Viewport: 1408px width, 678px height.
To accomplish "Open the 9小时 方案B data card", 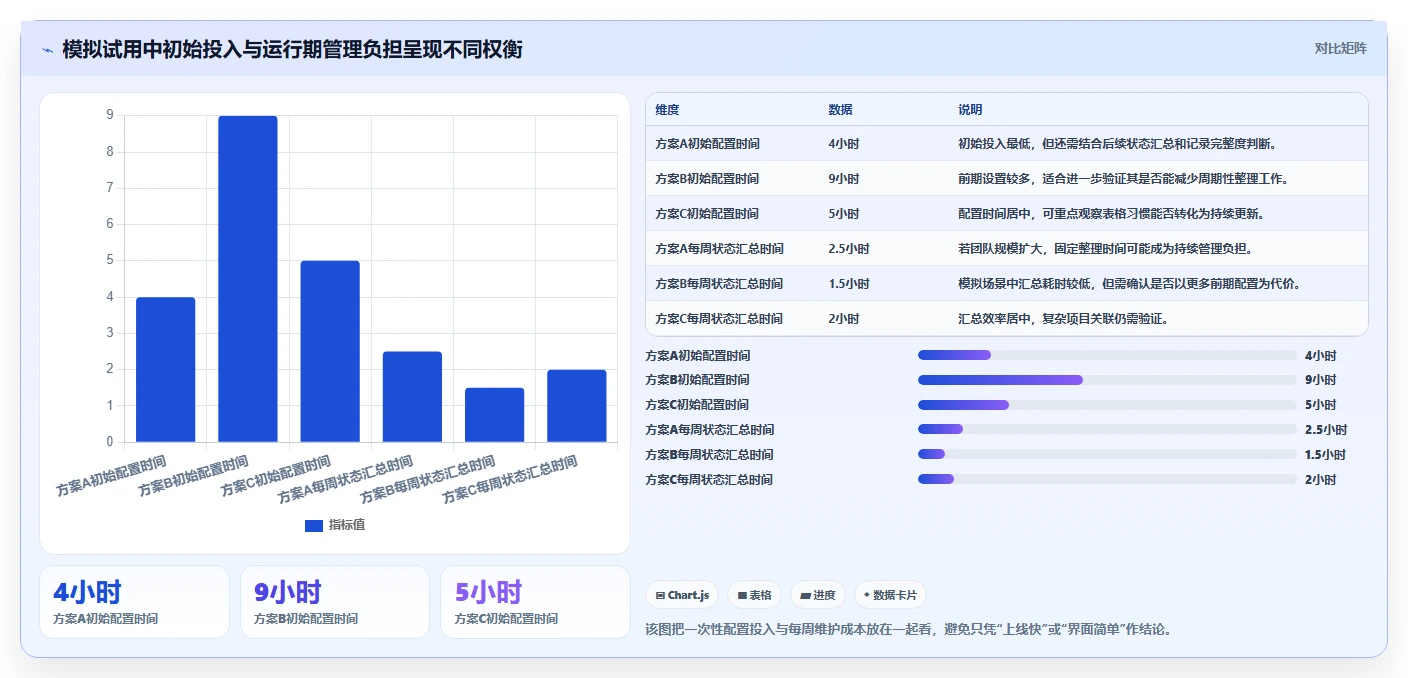I will pyautogui.click(x=335, y=602).
